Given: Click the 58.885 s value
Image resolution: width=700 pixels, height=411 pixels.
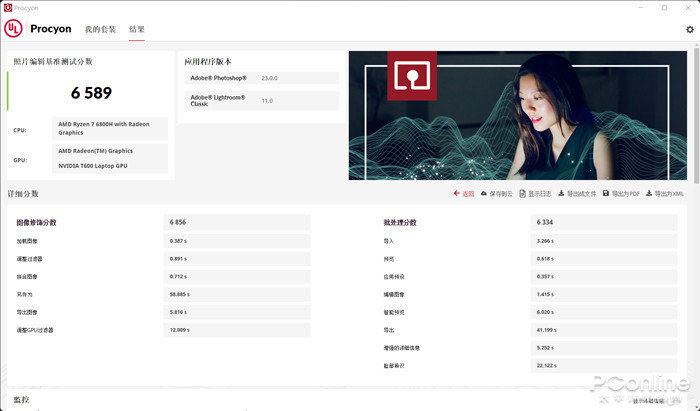Looking at the screenshot, I should pos(179,295).
